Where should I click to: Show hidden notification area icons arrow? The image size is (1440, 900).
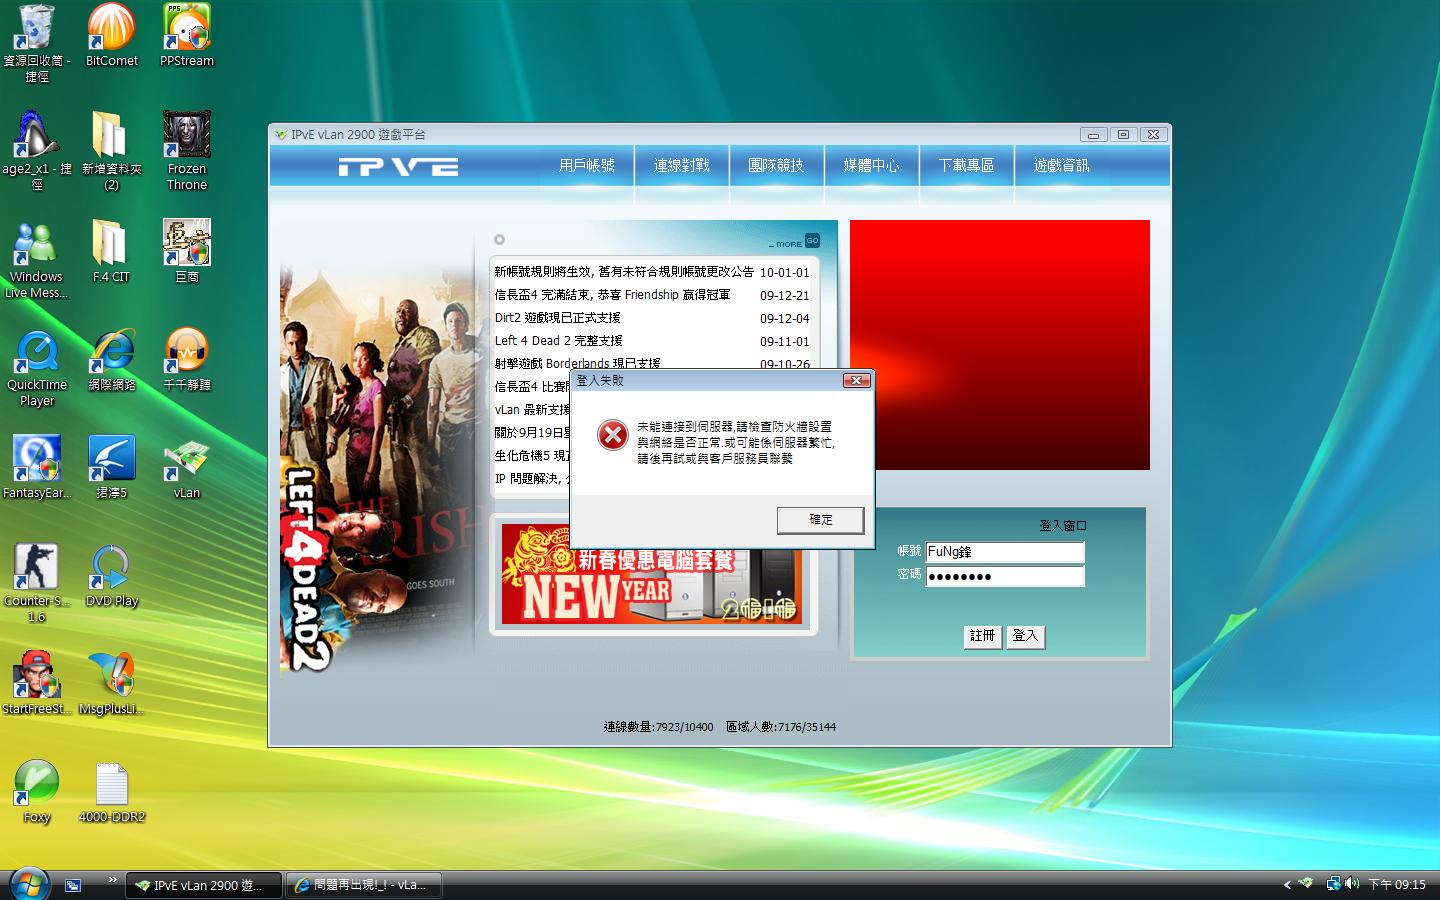tap(1287, 885)
